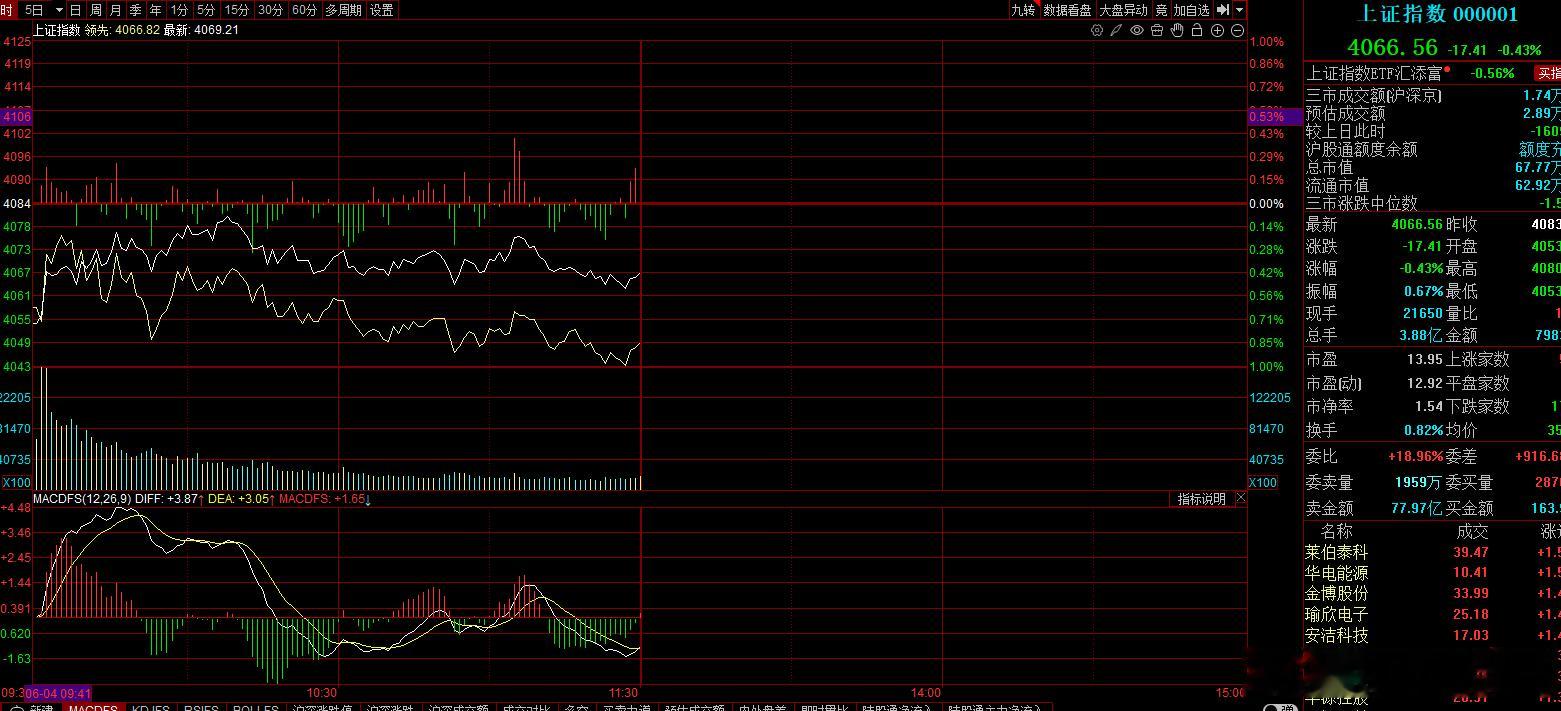The image size is (1561, 711).
Task: Open 大盘异动 market movement
Action: click(x=1123, y=10)
